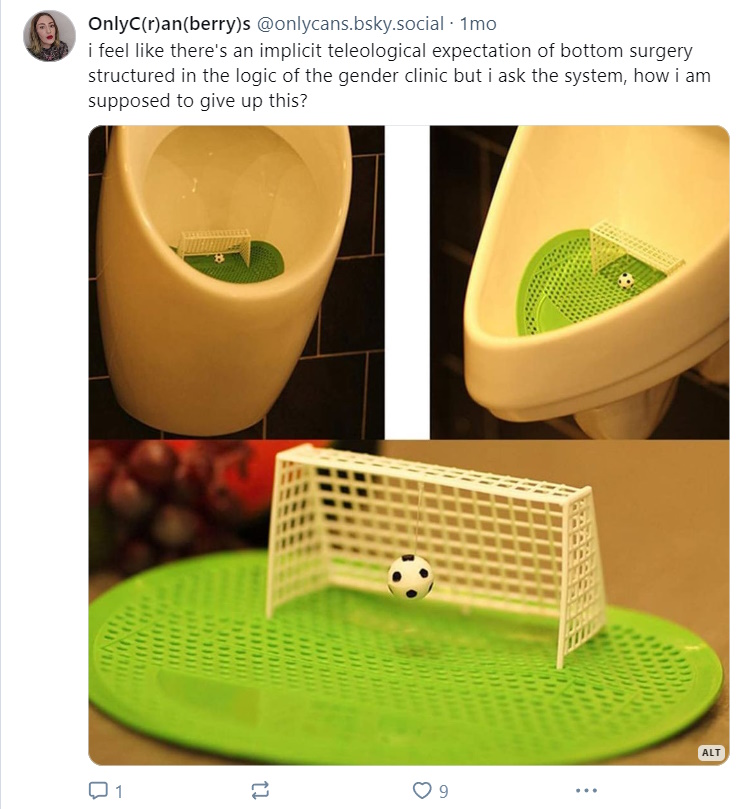Open the OnlyC(r)an(berry)s profile avatar
747x809 pixels.
[x=50, y=36]
